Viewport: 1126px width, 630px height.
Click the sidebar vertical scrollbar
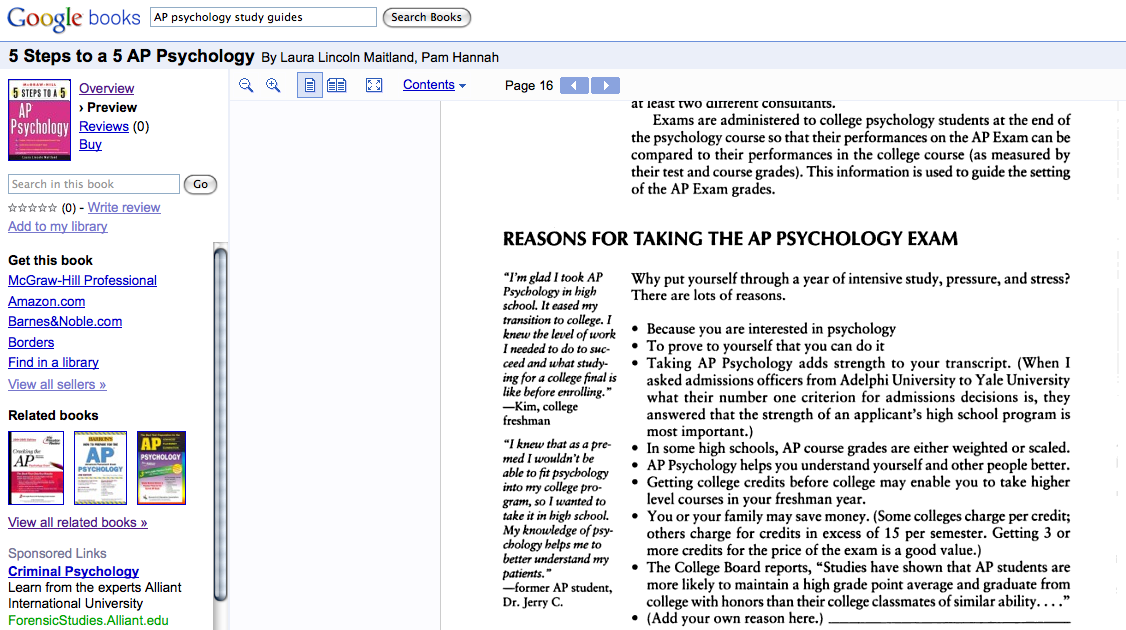220,424
